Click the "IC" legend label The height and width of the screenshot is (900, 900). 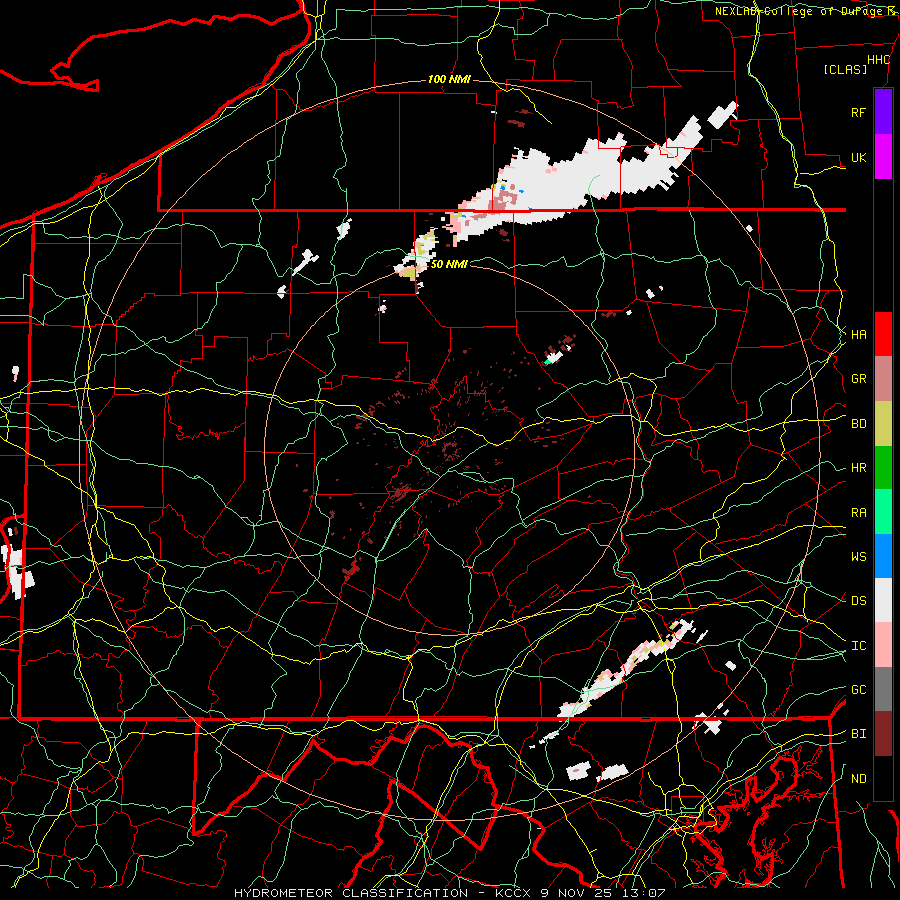858,646
